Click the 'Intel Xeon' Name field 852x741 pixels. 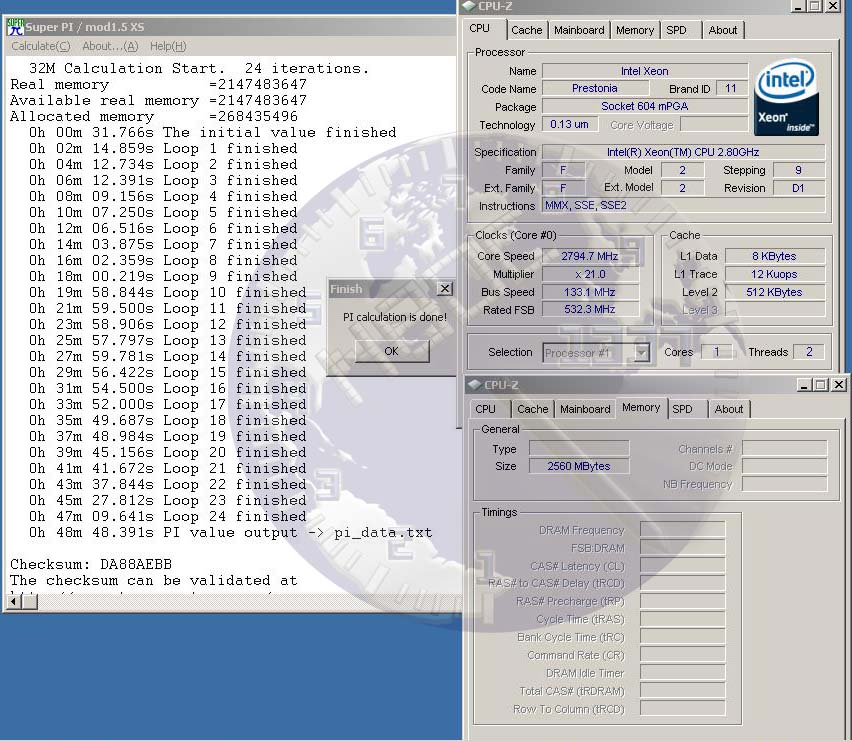pos(645,71)
